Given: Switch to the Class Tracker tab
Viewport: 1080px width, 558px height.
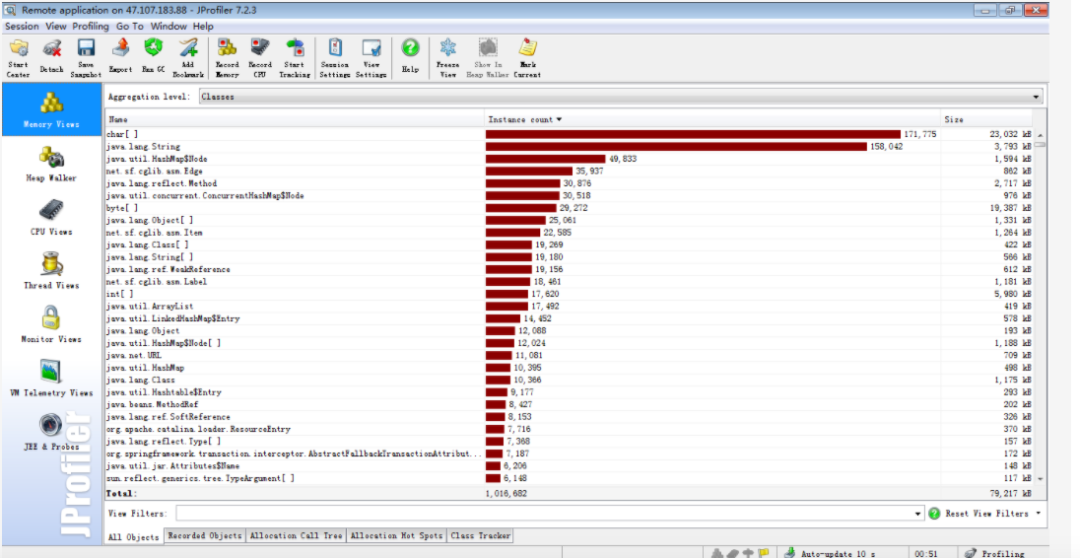Looking at the screenshot, I should (481, 535).
